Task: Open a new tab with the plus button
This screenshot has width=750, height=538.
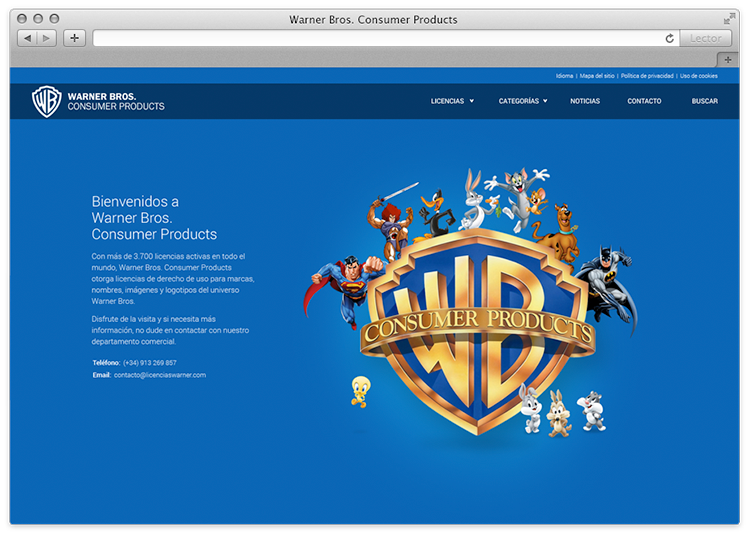Action: tap(728, 60)
